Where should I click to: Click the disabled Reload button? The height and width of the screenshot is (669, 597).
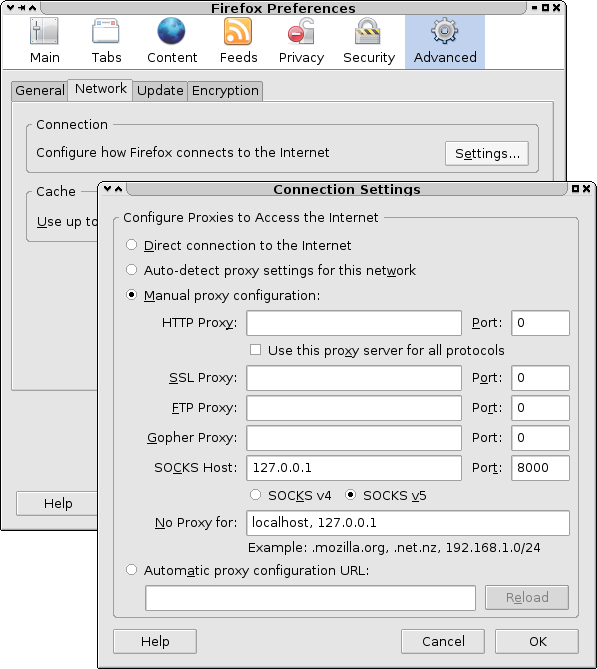tap(527, 598)
